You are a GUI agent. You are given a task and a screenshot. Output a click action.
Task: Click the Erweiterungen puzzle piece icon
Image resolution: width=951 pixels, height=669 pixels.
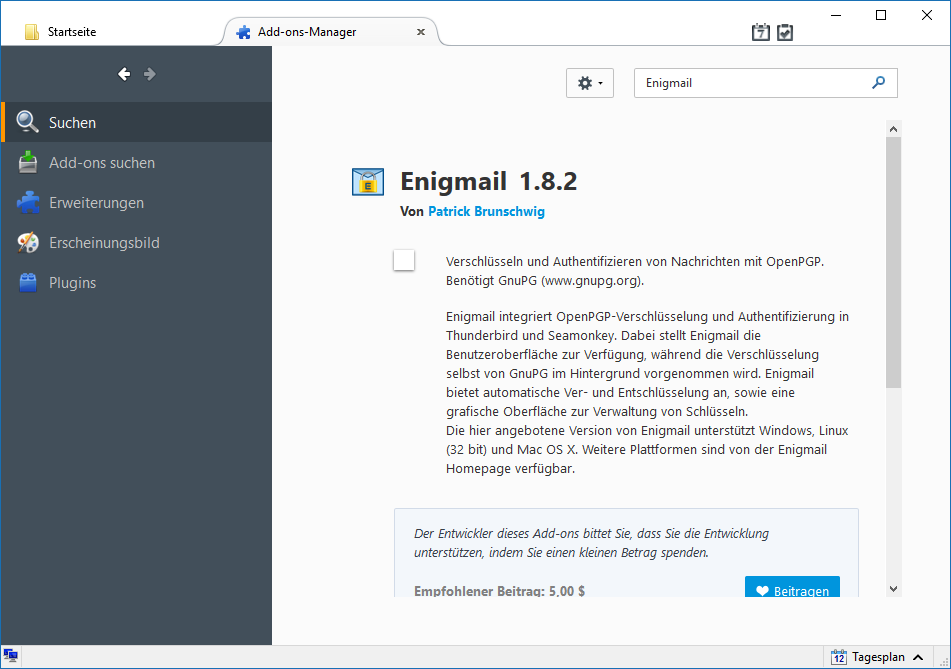[x=28, y=203]
